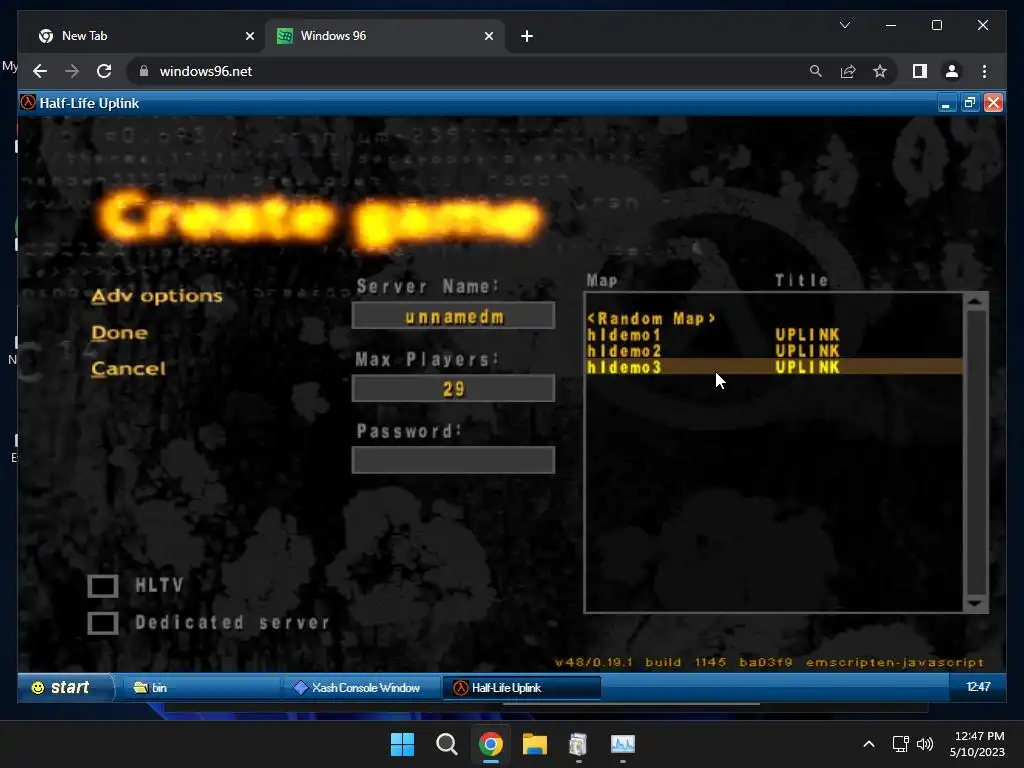Open the Windows clock and date
Image resolution: width=1024 pixels, height=768 pixels.
978,744
